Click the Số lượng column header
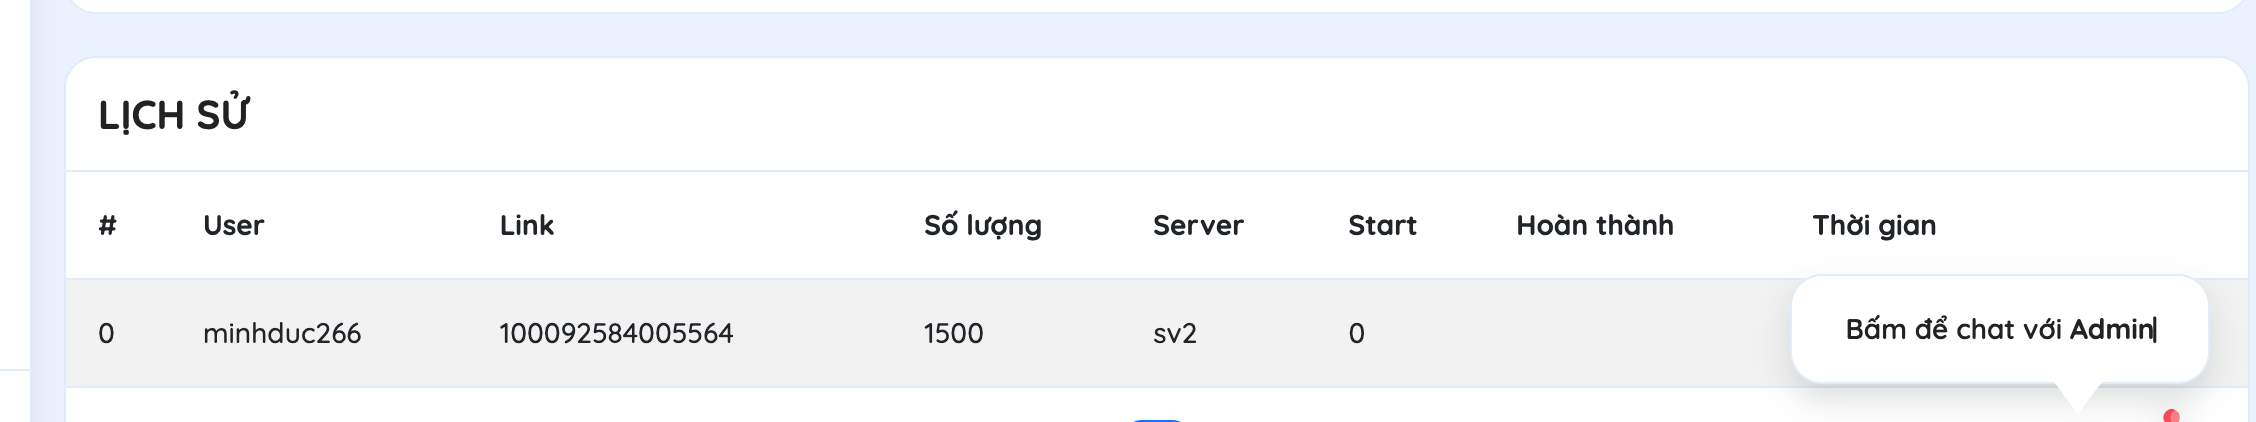The width and height of the screenshot is (2256, 422). point(983,225)
